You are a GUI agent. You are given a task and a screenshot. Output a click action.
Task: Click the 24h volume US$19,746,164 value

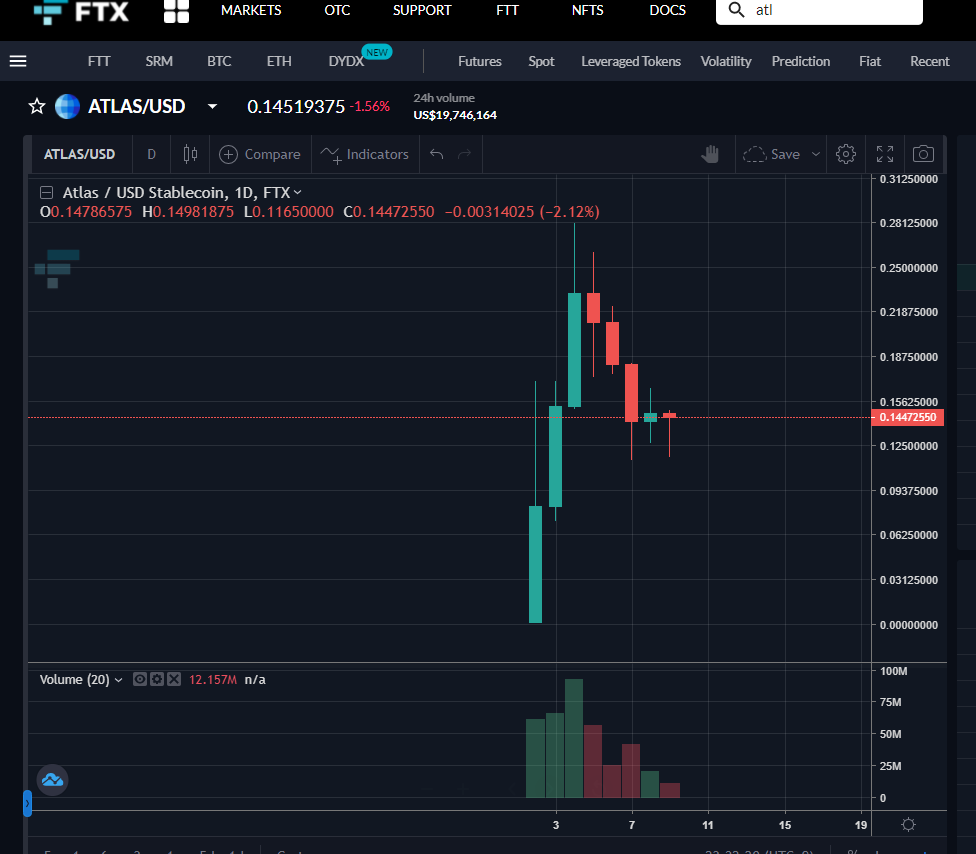455,115
